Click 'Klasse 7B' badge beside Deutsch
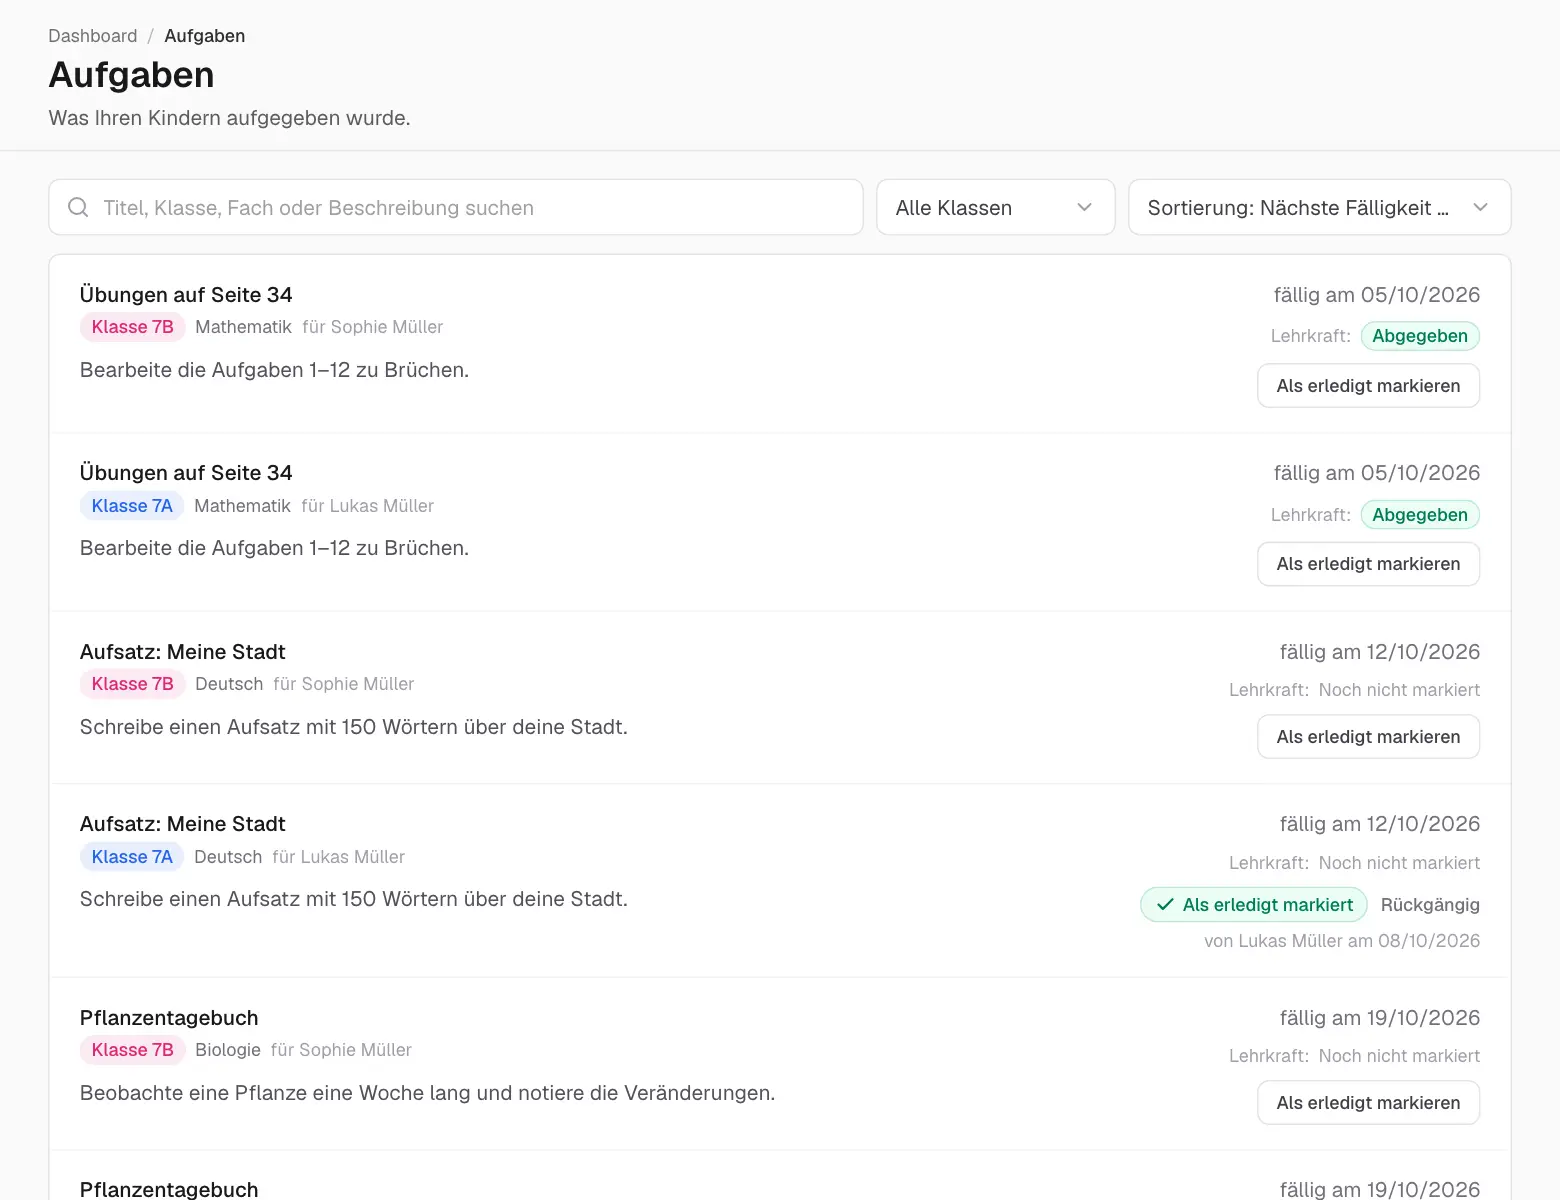 pyautogui.click(x=133, y=684)
